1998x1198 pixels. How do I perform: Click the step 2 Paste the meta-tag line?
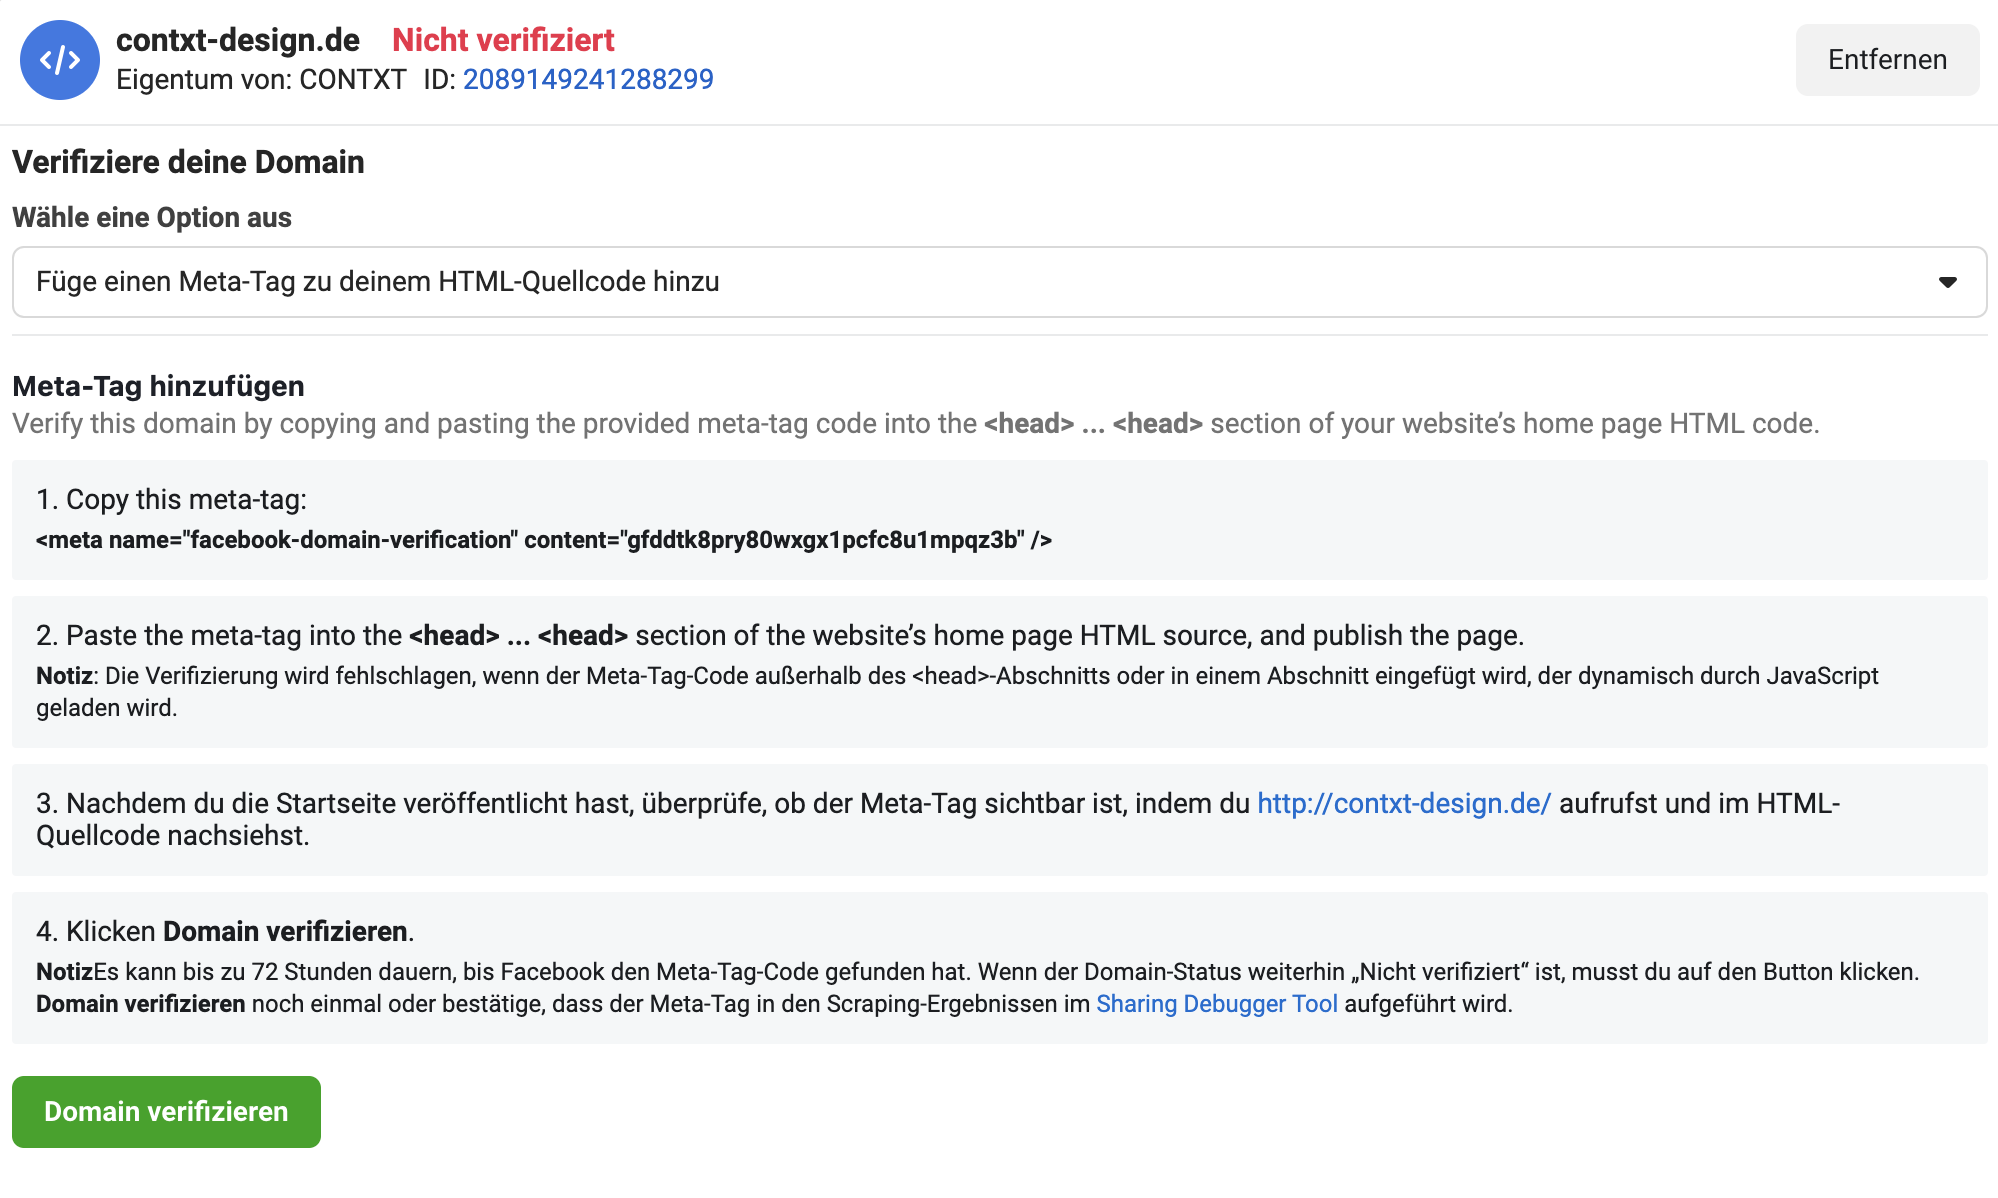tap(780, 635)
